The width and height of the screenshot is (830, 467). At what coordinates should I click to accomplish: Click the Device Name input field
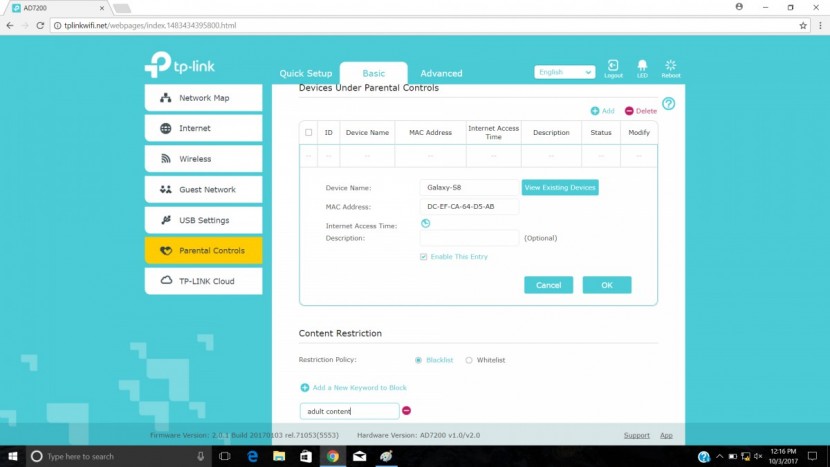[x=469, y=187]
